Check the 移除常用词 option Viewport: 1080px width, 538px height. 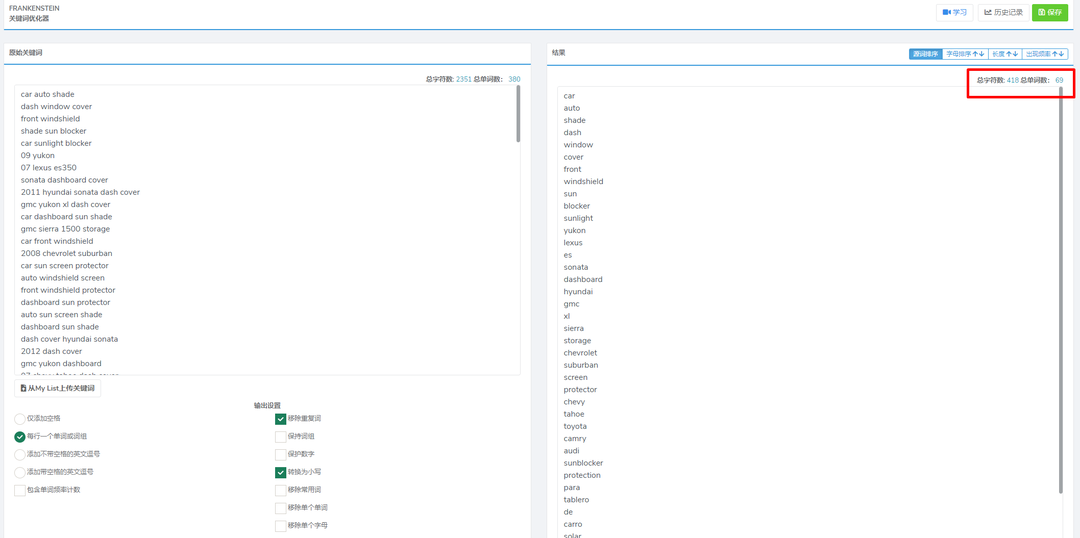pos(281,490)
